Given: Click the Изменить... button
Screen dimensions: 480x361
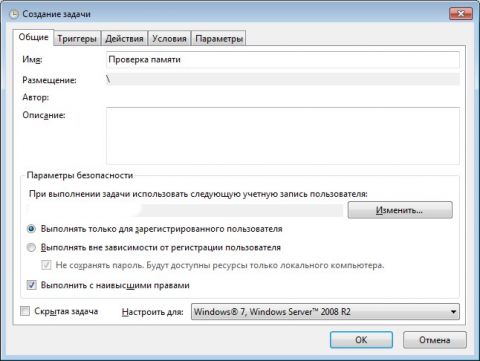Looking at the screenshot, I should 400,210.
